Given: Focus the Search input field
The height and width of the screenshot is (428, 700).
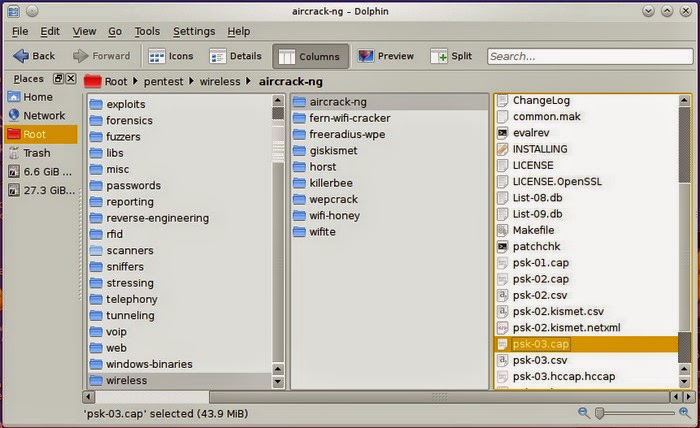Looking at the screenshot, I should coord(590,56).
